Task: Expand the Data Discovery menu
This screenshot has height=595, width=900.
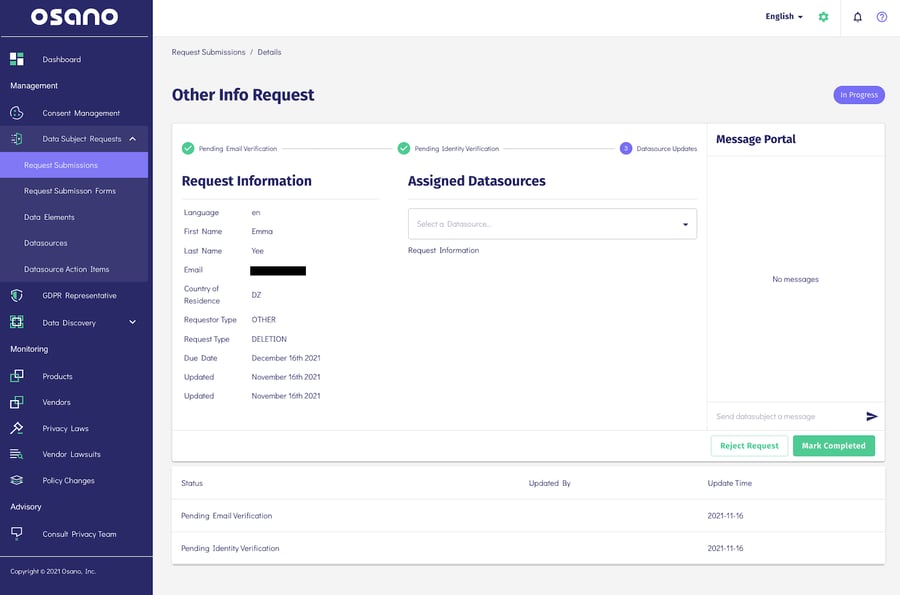Action: click(x=132, y=322)
